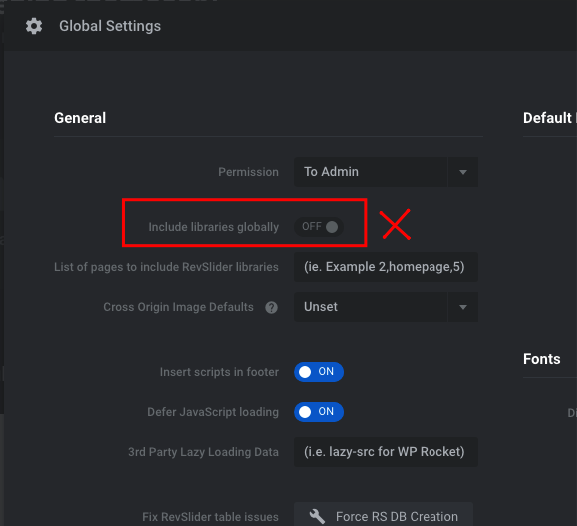Click the Cross Origin Image Defaults label
This screenshot has width=577, height=526.
pos(178,307)
